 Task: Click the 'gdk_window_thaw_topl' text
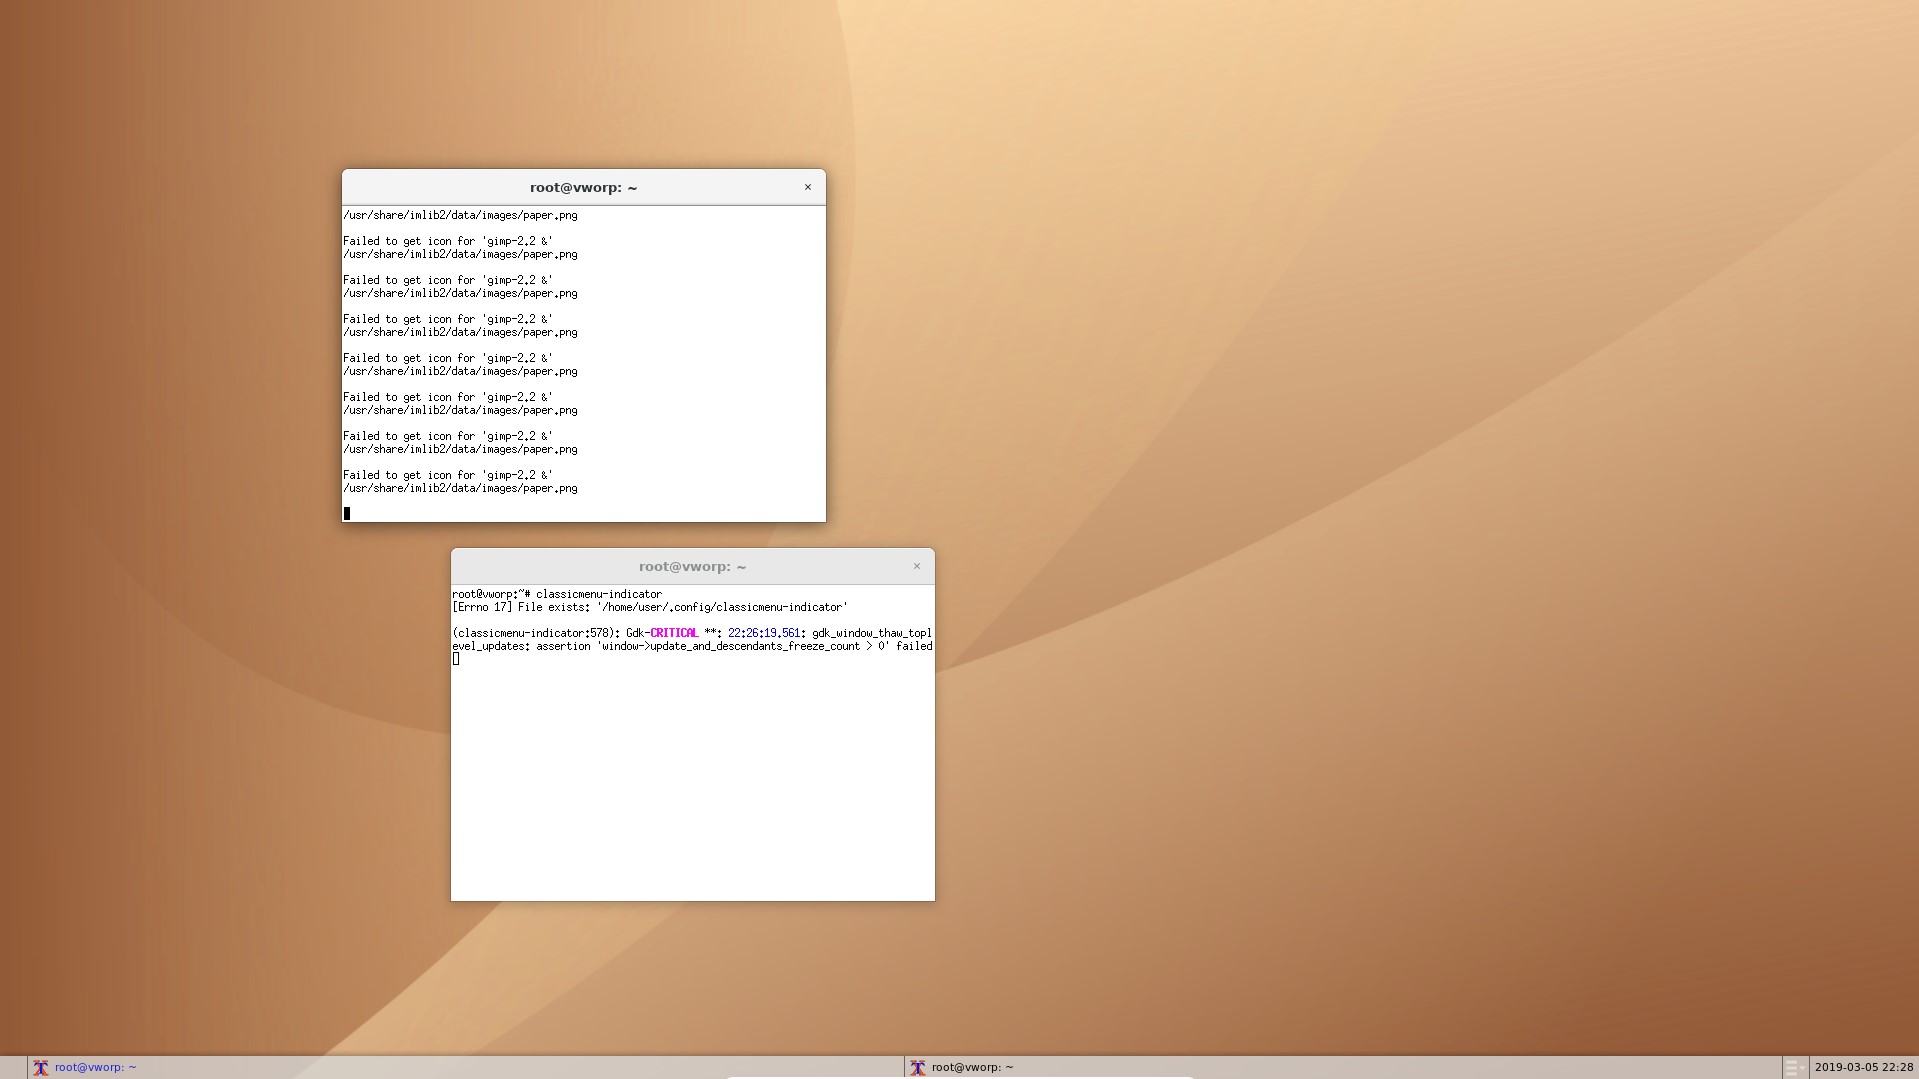pos(872,633)
